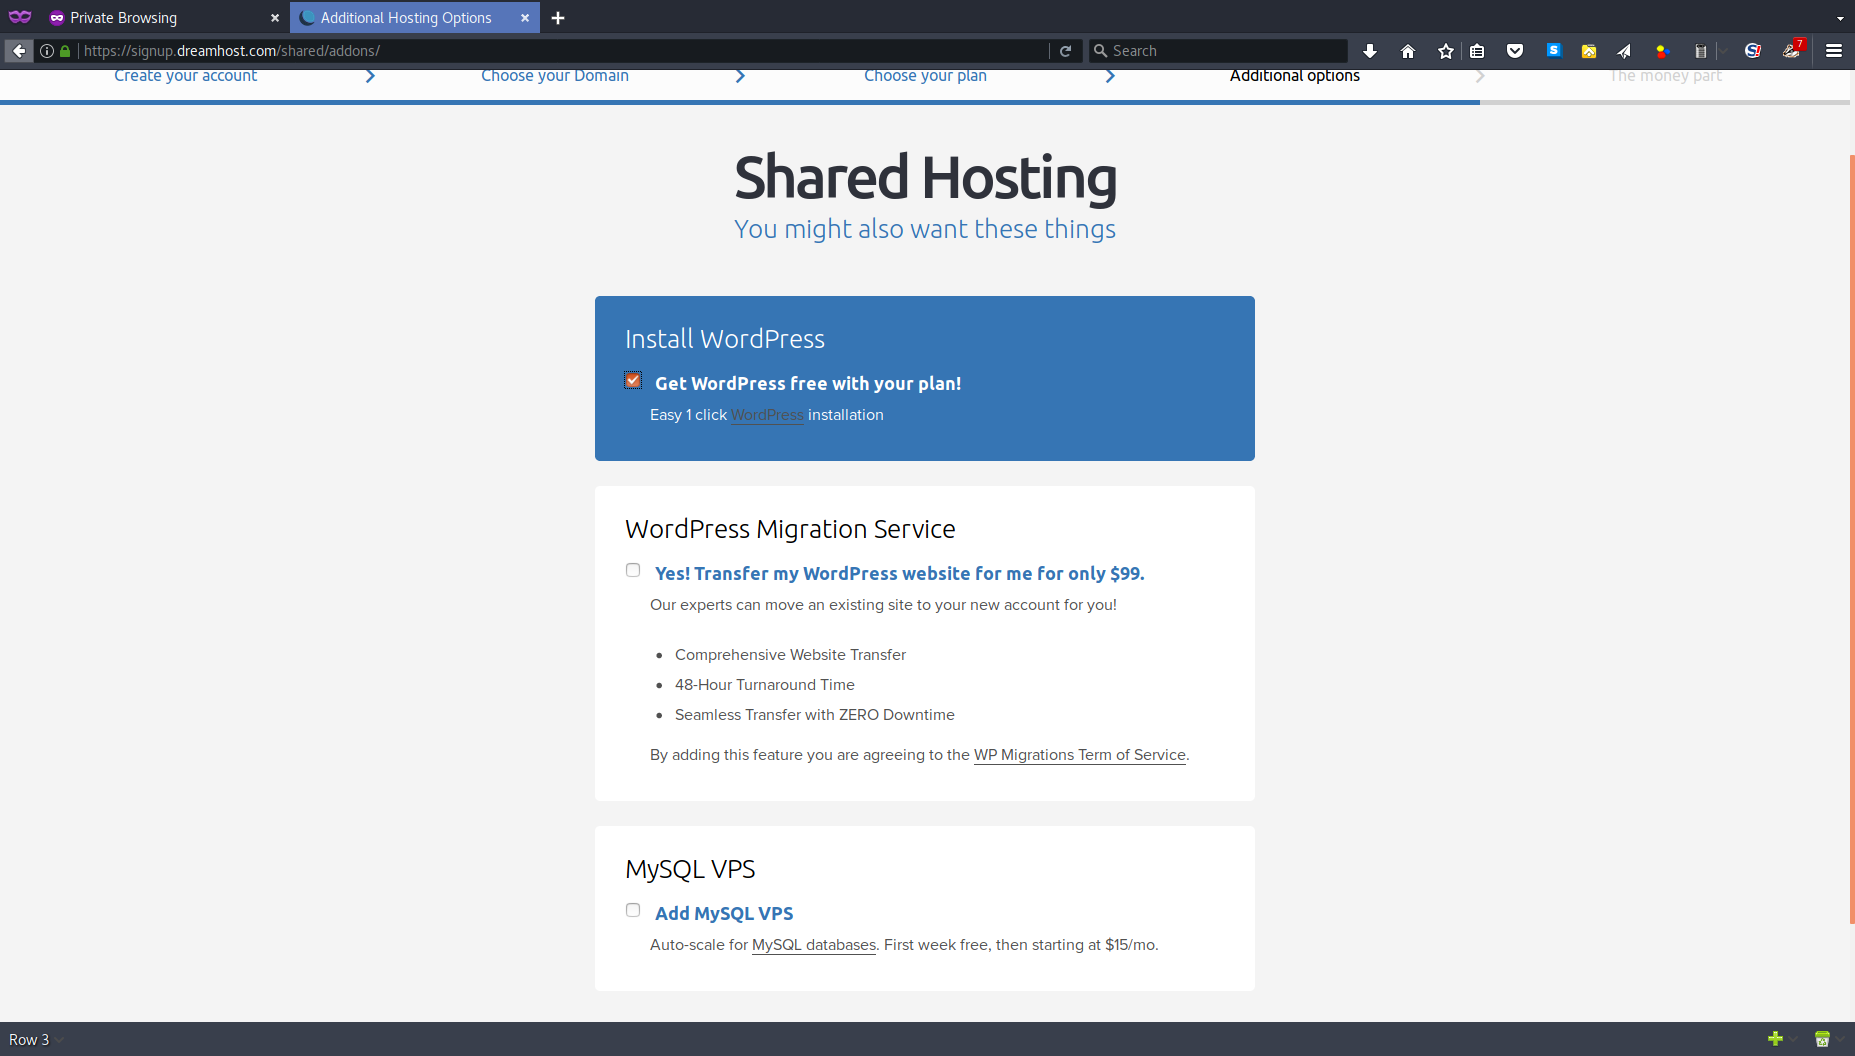The image size is (1855, 1056).
Task: Click Yes! Transfer my WordPress website label
Action: tap(899, 573)
